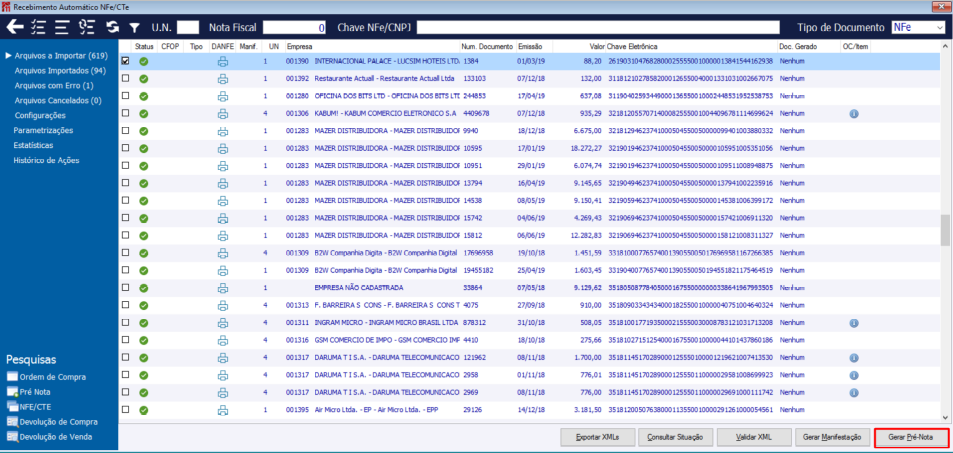Click the Consultar Situação button
953x453 pixels.
[675, 437]
